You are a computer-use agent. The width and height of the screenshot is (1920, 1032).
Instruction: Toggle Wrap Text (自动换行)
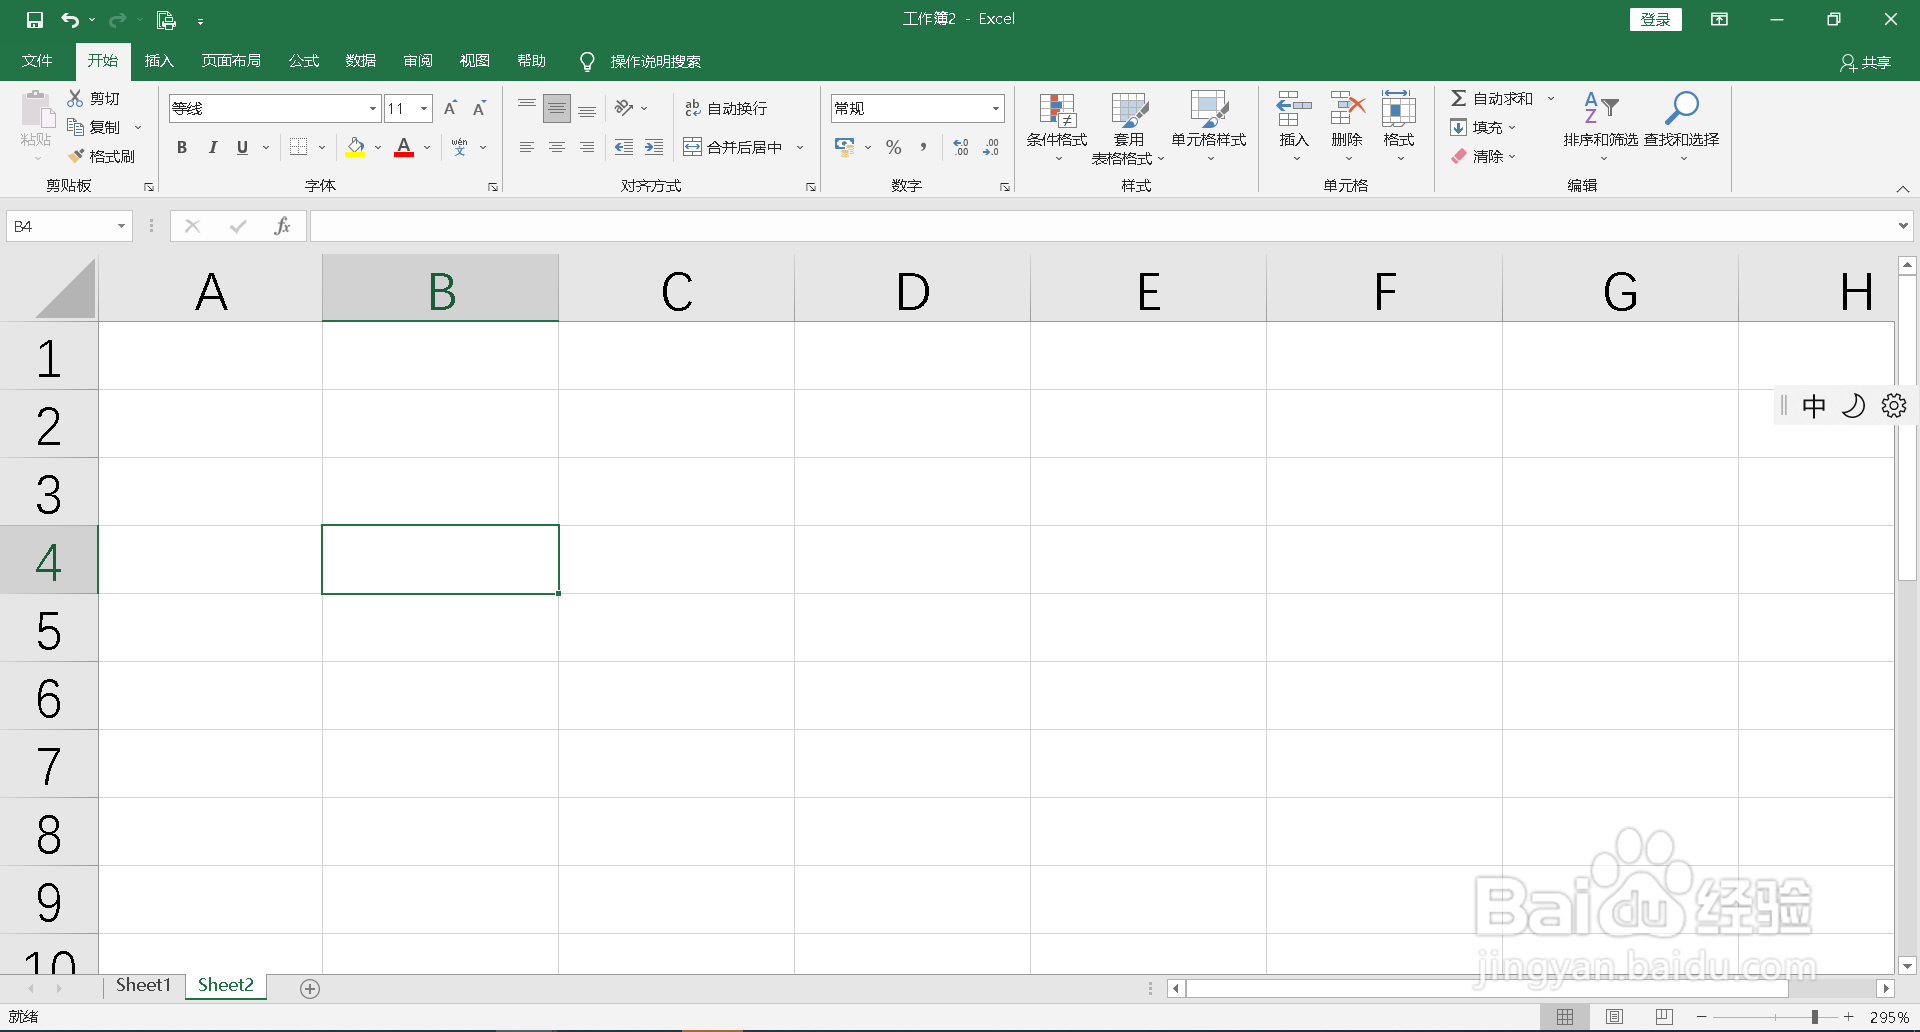(727, 108)
